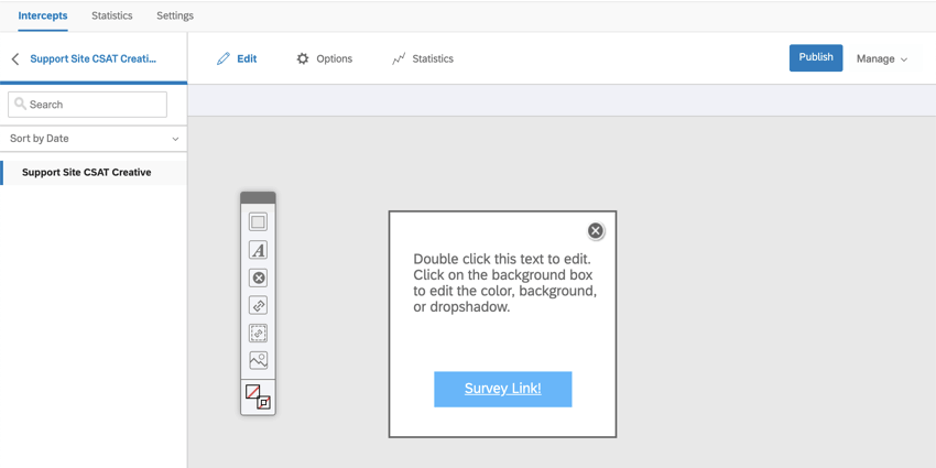Add a box element from the toolbar
The width and height of the screenshot is (936, 468).
click(x=258, y=223)
